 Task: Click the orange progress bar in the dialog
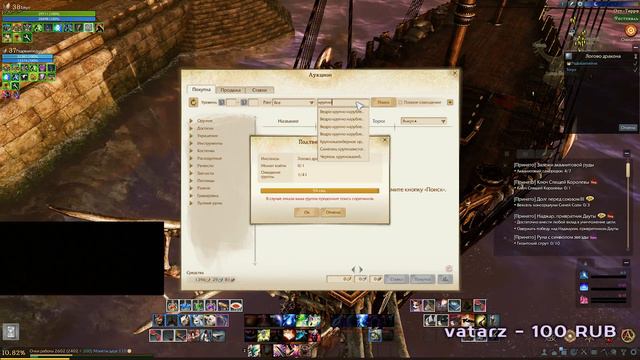click(x=320, y=191)
